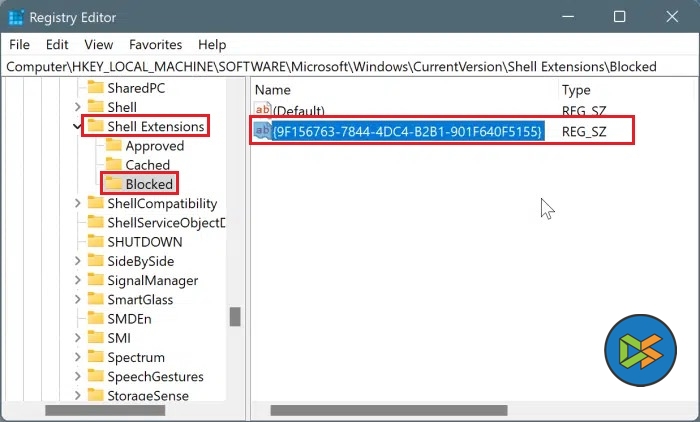The height and width of the screenshot is (422, 700).
Task: Open the File menu
Action: pyautogui.click(x=19, y=45)
